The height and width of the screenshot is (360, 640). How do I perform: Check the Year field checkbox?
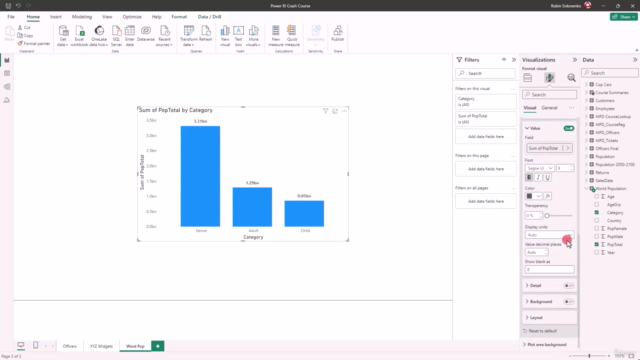[x=597, y=253]
